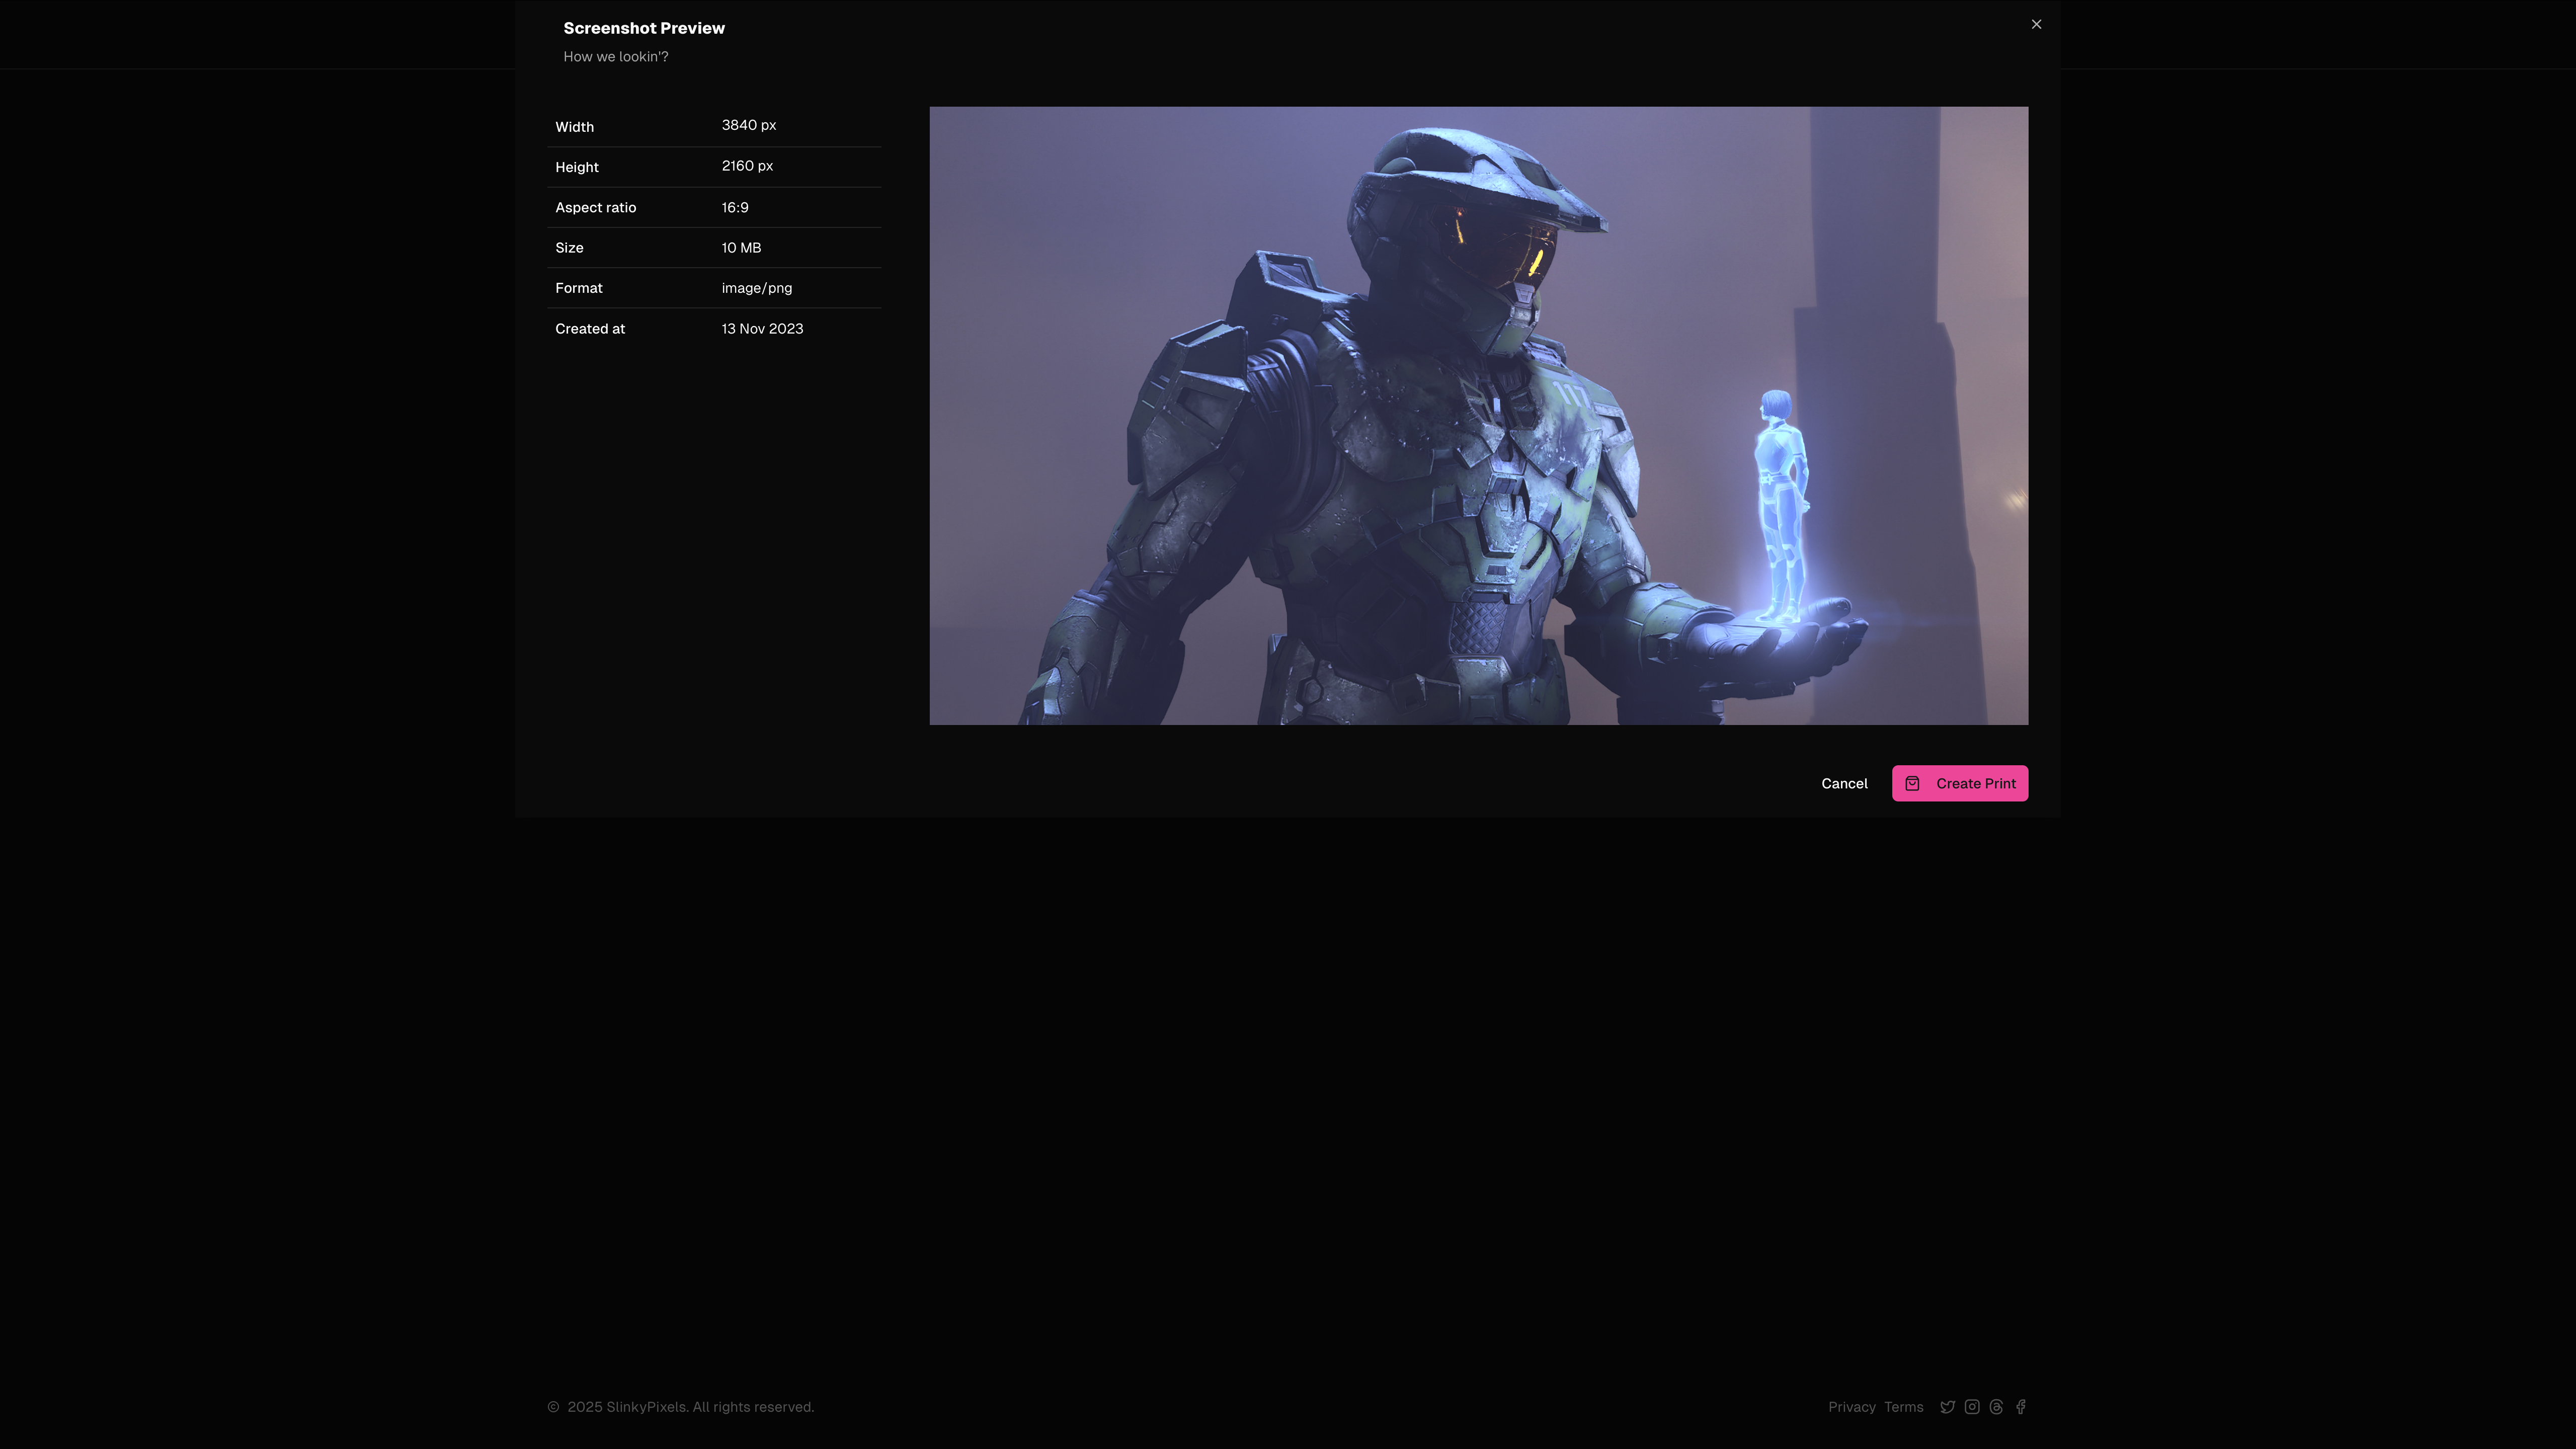This screenshot has height=1449, width=2576.
Task: Open the Facebook icon in footer
Action: [x=2020, y=1407]
